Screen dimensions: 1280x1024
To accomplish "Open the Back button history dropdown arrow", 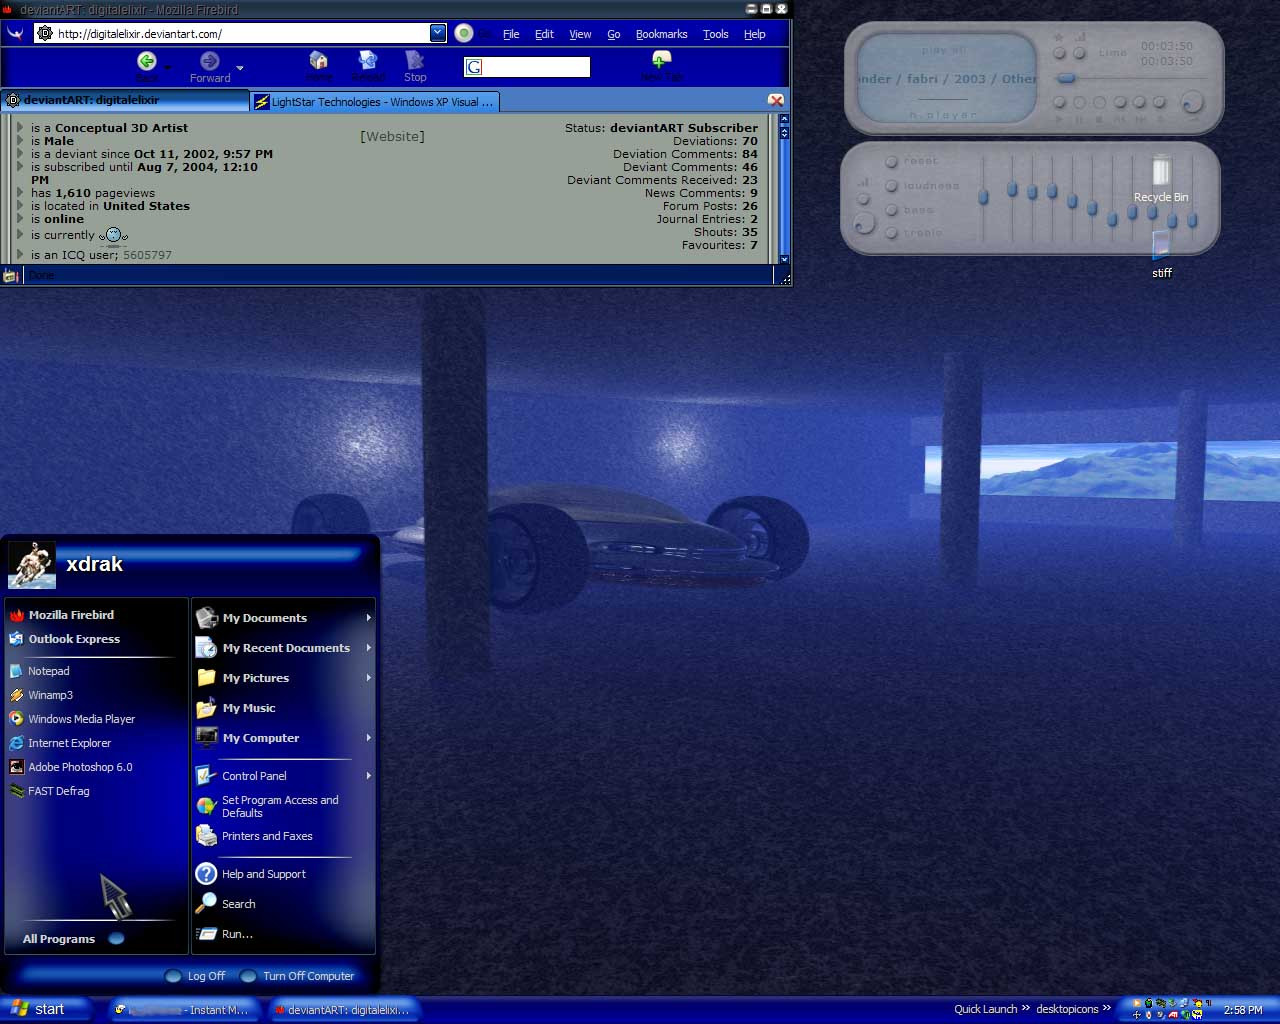I will (168, 68).
